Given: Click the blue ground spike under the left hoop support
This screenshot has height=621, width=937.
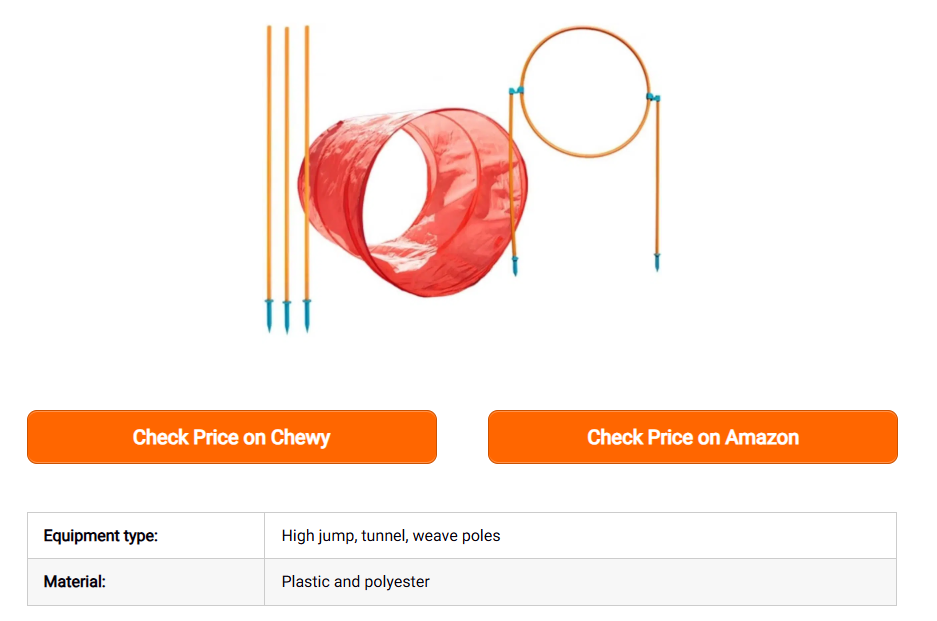Looking at the screenshot, I should [x=515, y=267].
